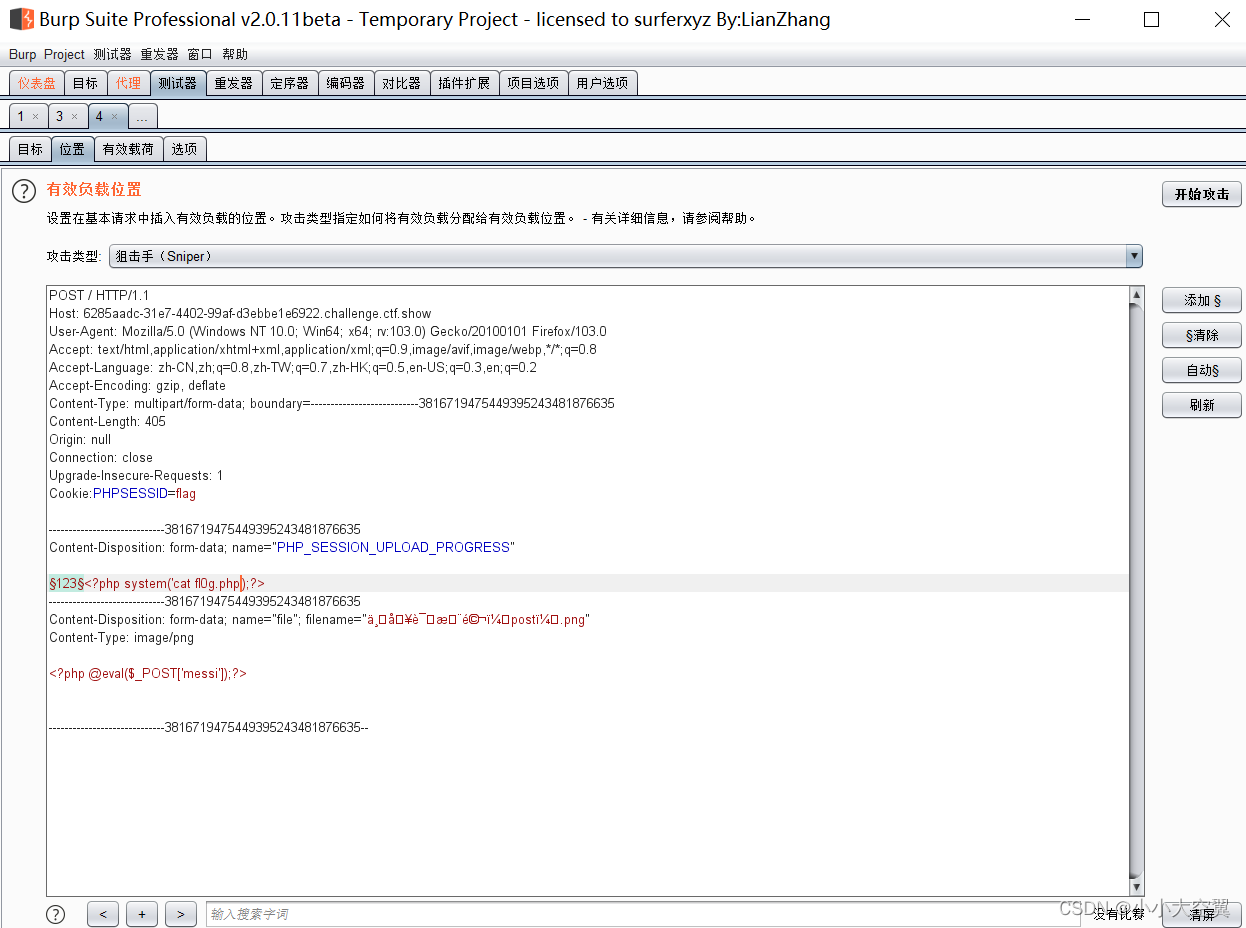
Task: Click the Connection: close line
Action: point(101,457)
